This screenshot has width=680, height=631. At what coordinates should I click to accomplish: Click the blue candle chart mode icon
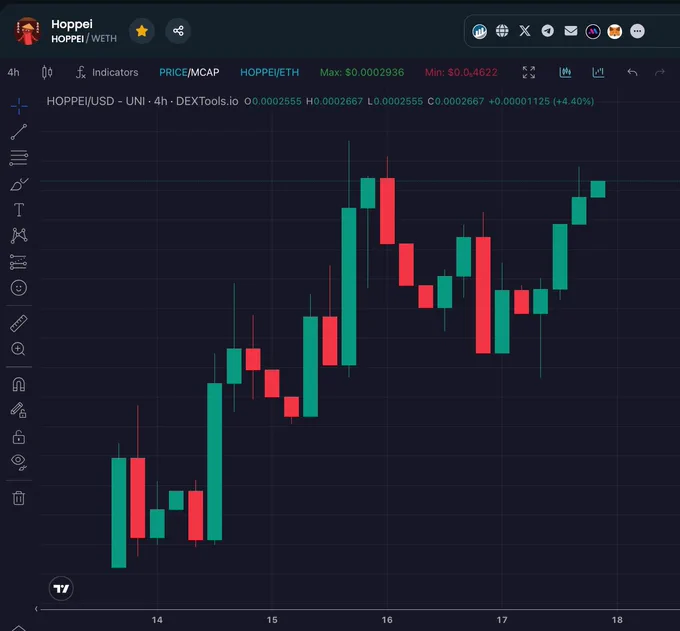565,72
